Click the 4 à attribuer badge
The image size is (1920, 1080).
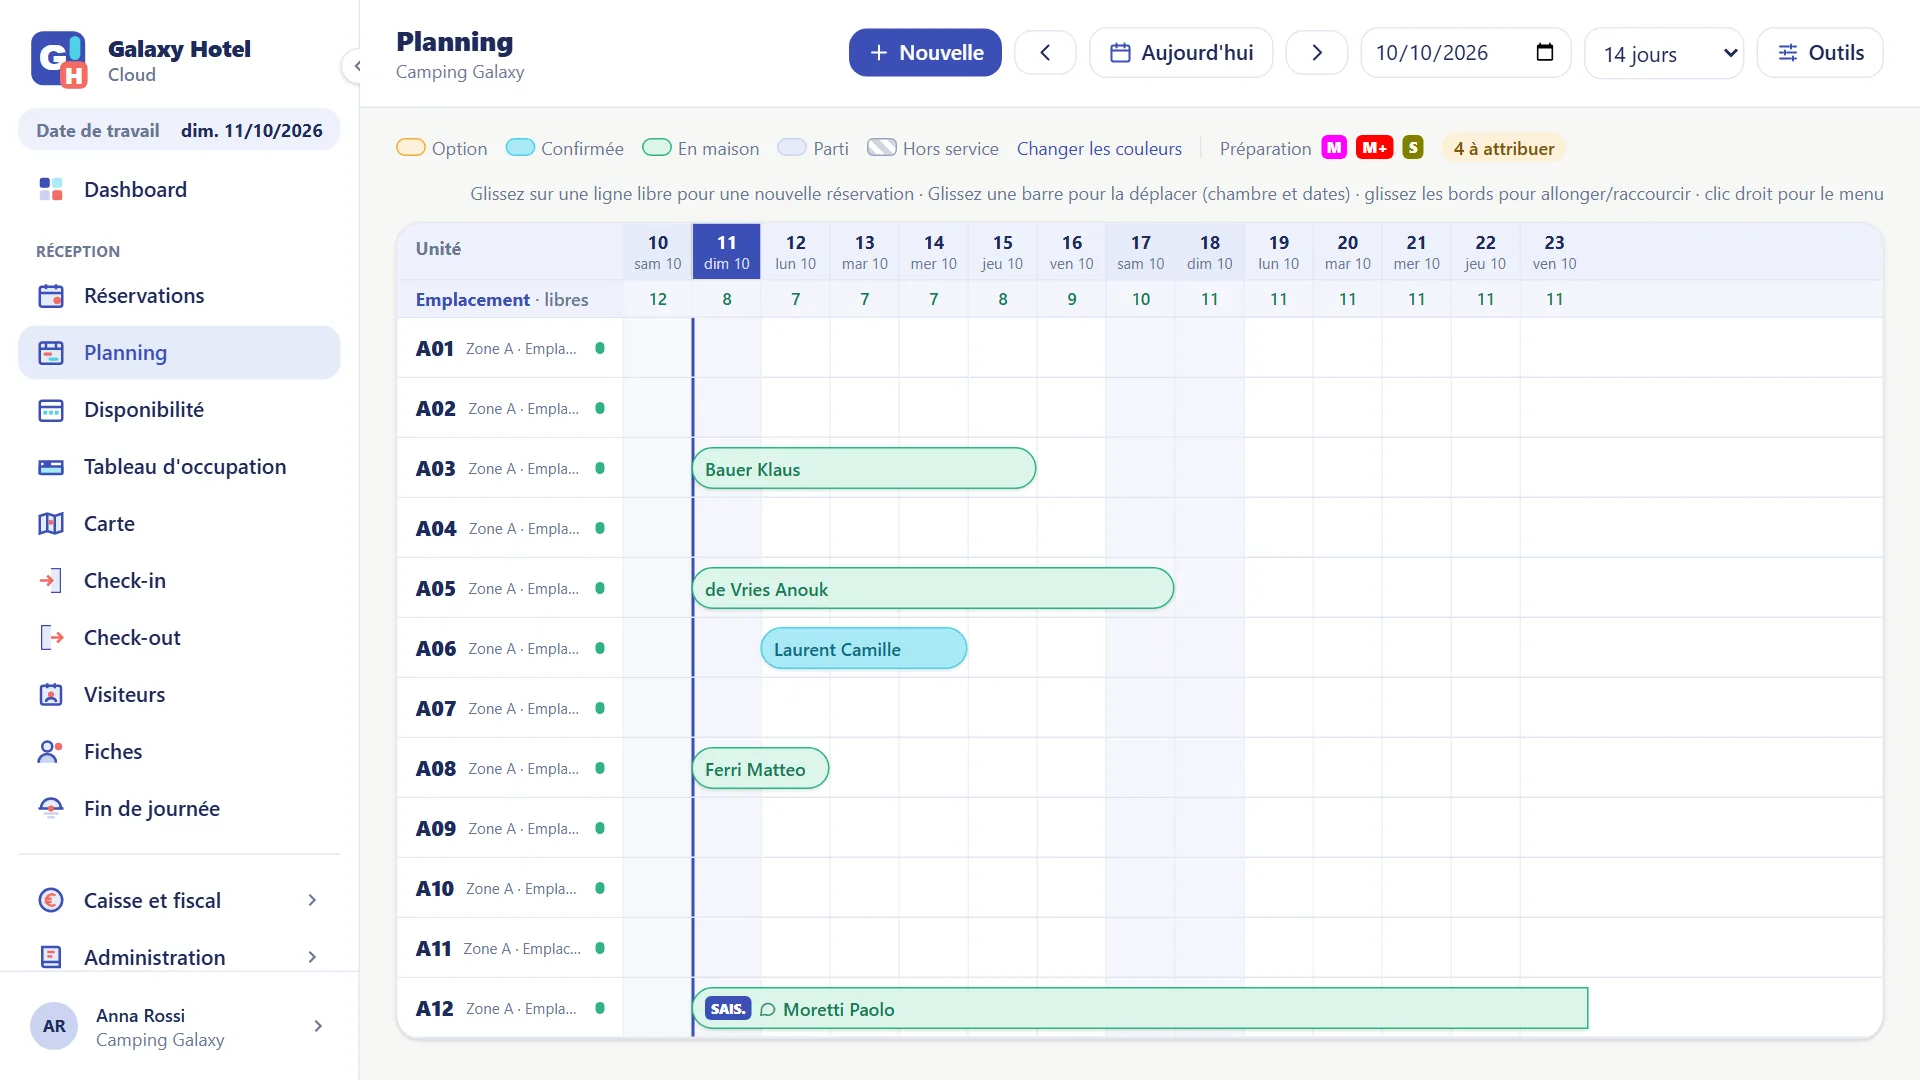click(1504, 149)
